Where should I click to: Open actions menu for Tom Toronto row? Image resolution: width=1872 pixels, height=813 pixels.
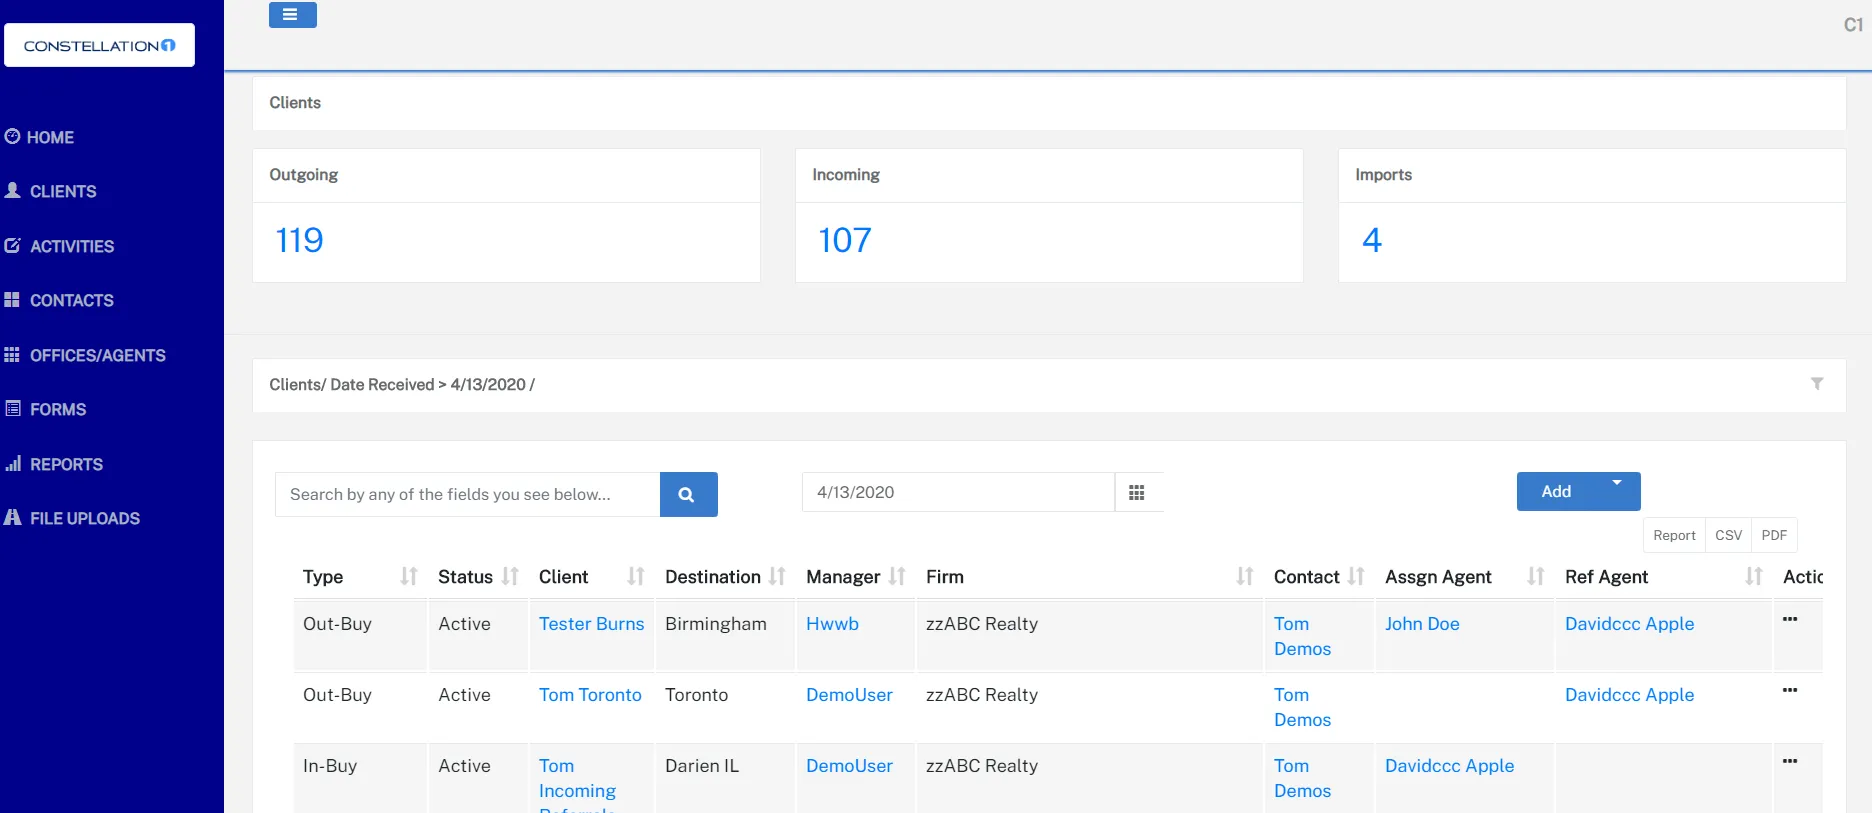tap(1790, 691)
